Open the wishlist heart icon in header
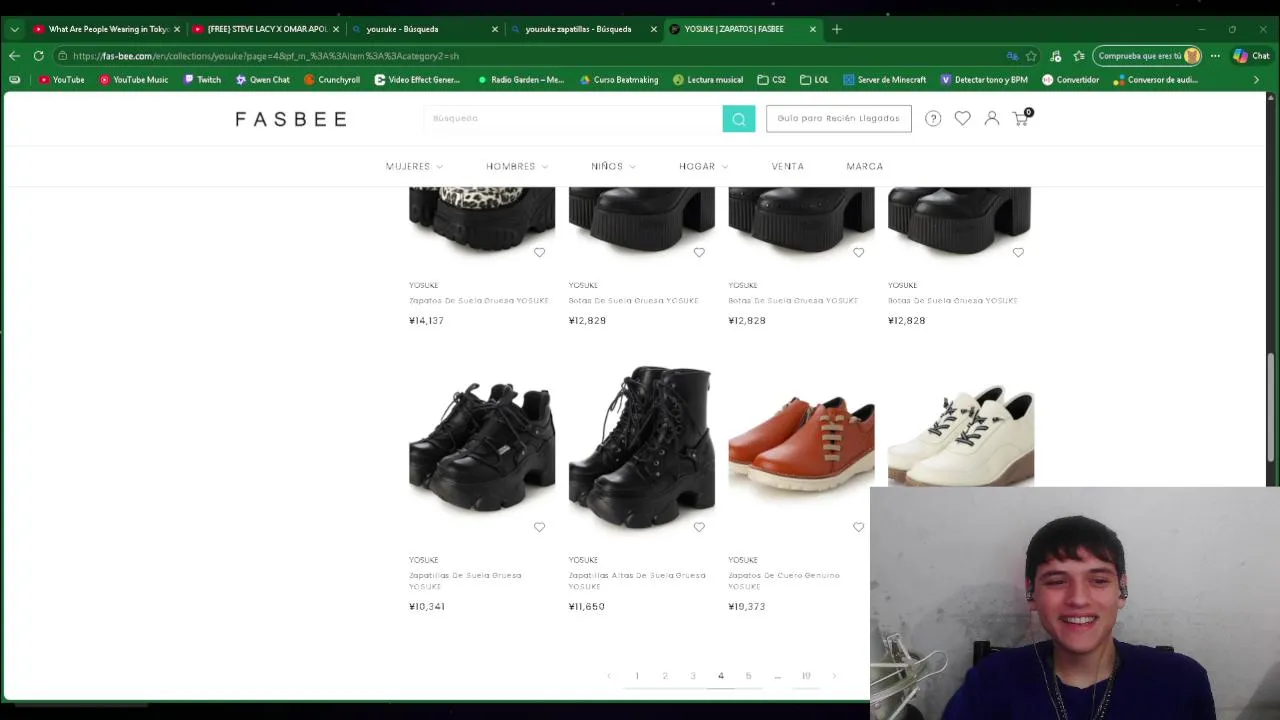Image resolution: width=1280 pixels, height=720 pixels. [x=962, y=118]
